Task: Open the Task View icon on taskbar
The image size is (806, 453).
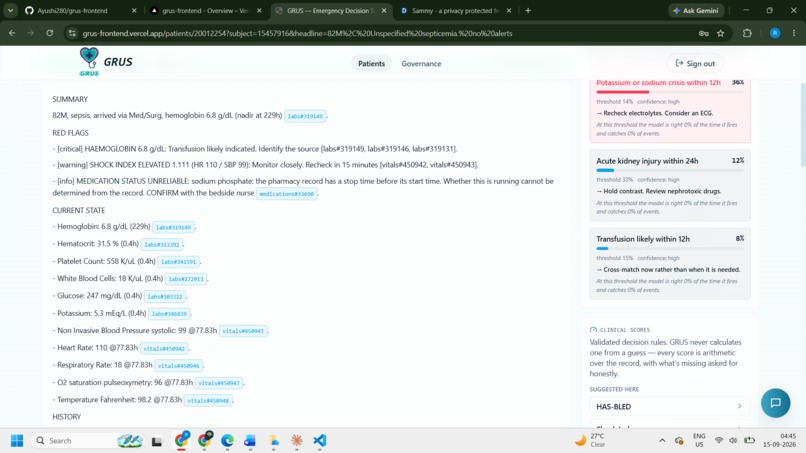Action: [157, 441]
